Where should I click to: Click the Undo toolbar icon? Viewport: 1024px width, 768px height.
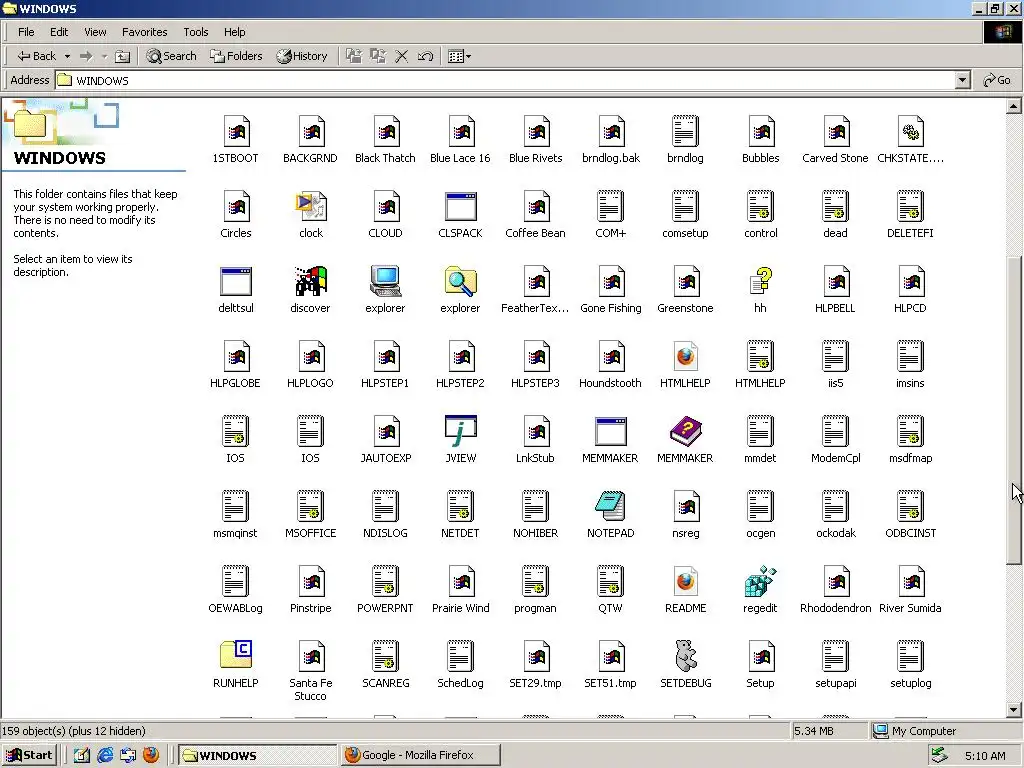(x=425, y=56)
